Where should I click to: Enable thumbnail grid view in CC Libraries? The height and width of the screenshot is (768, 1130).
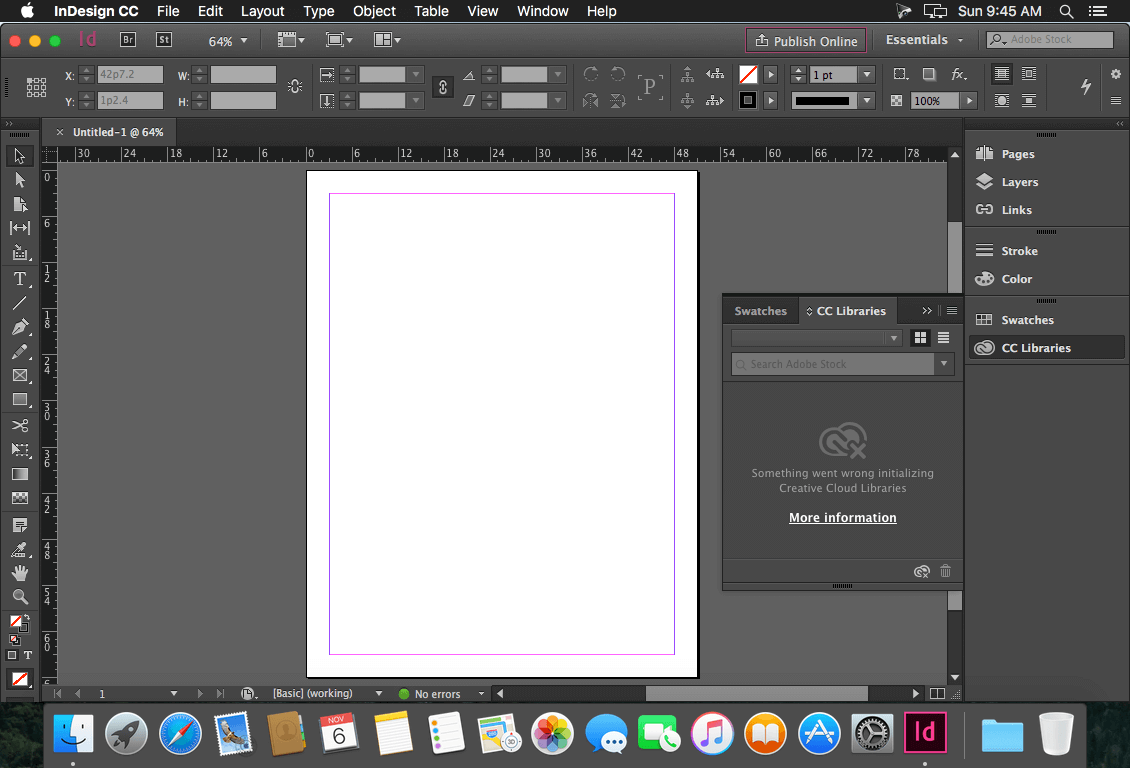pos(919,337)
